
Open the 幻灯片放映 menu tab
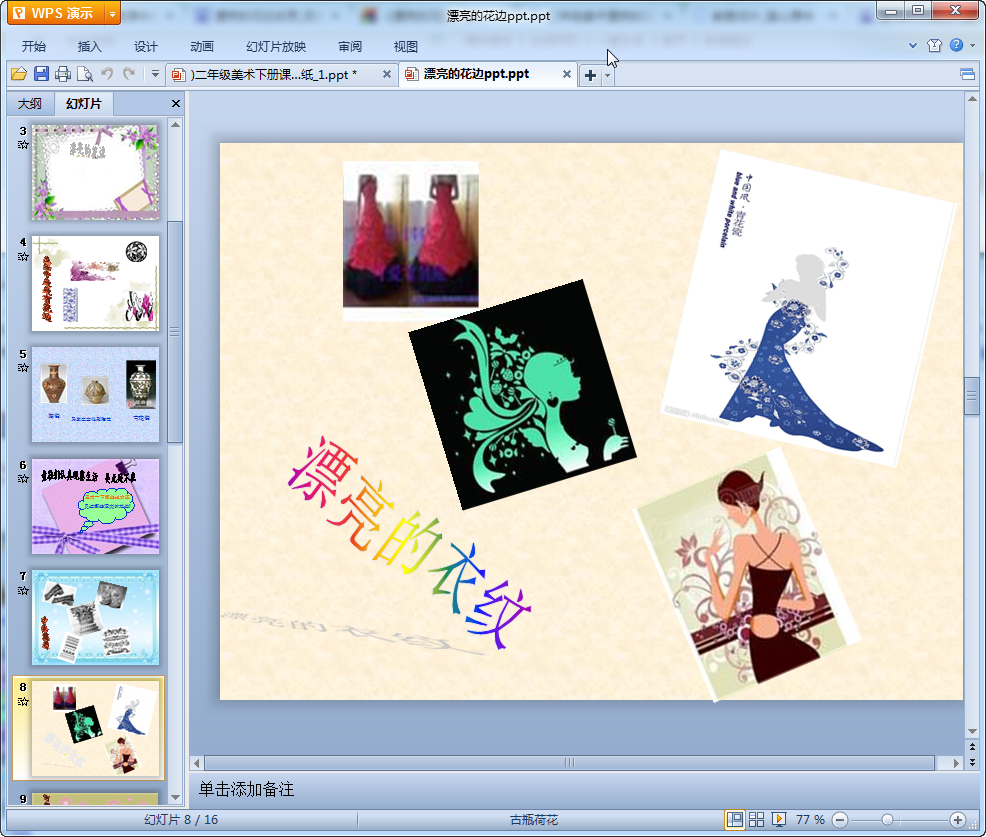click(x=276, y=47)
